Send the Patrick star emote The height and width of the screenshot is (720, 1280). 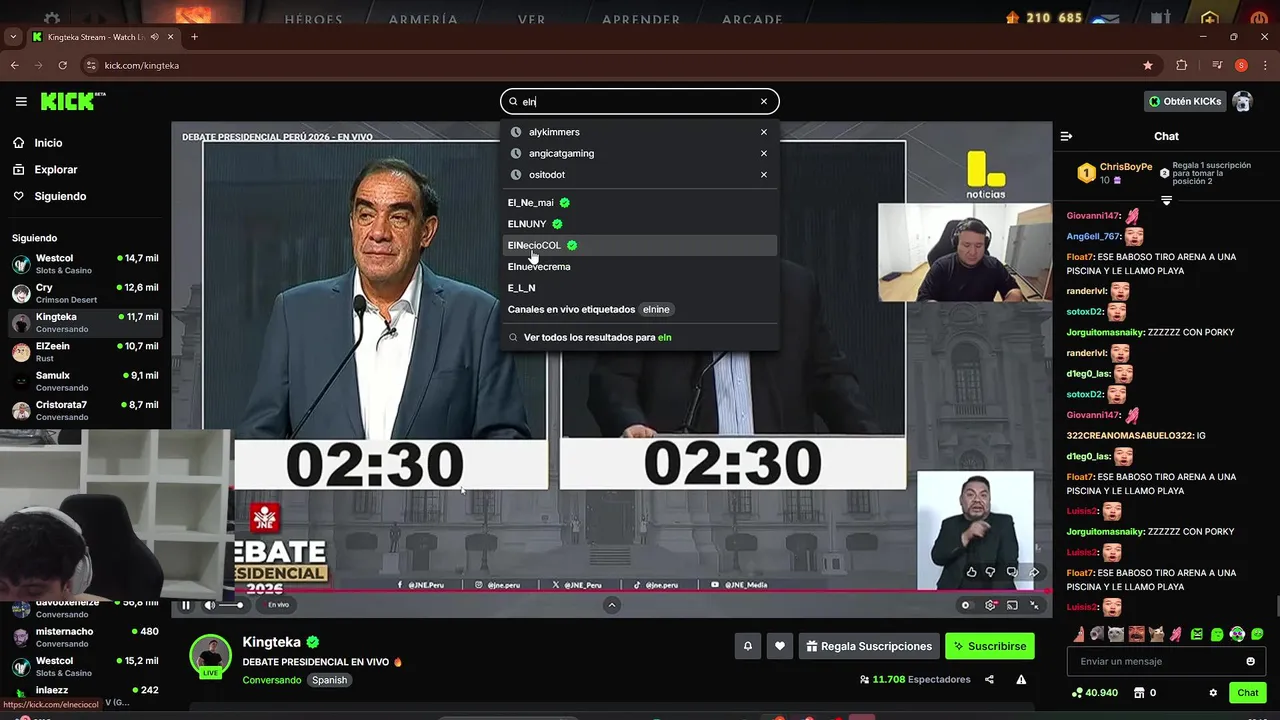click(1079, 634)
